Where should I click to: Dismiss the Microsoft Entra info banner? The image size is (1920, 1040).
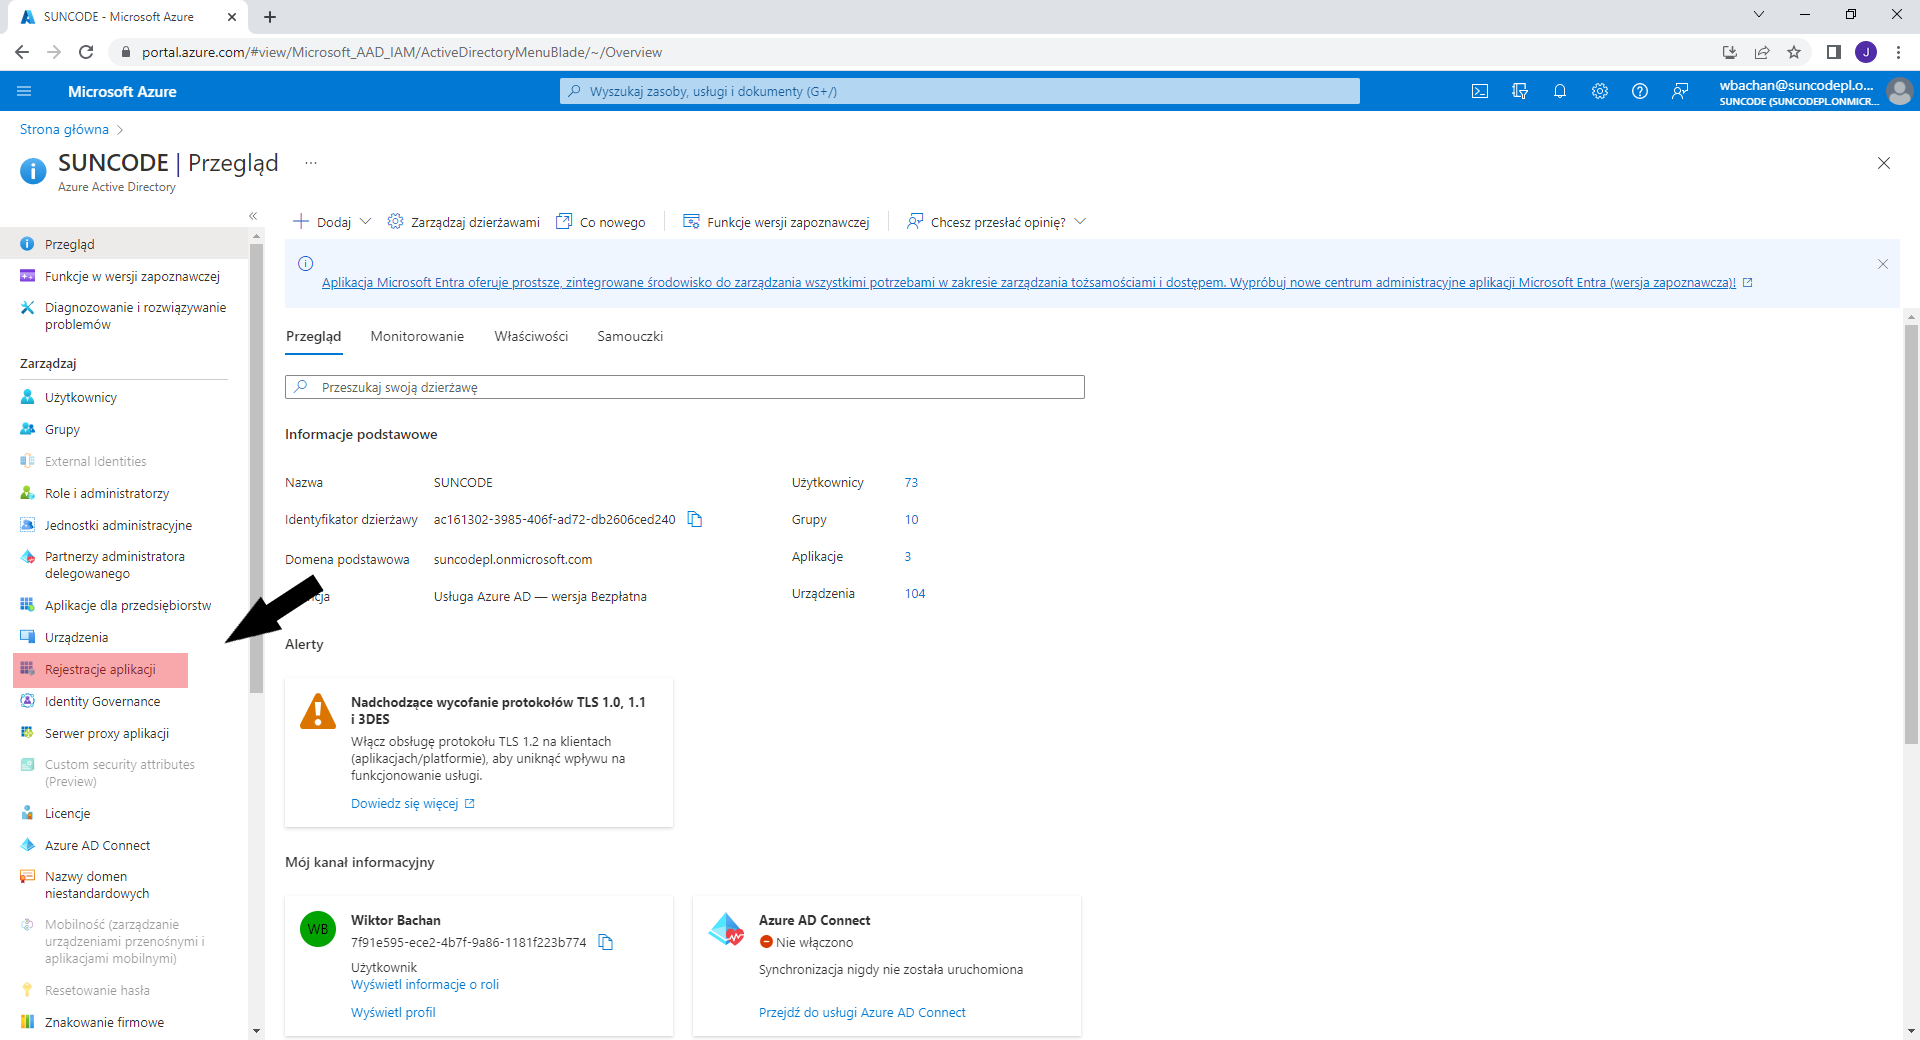pos(1883,264)
